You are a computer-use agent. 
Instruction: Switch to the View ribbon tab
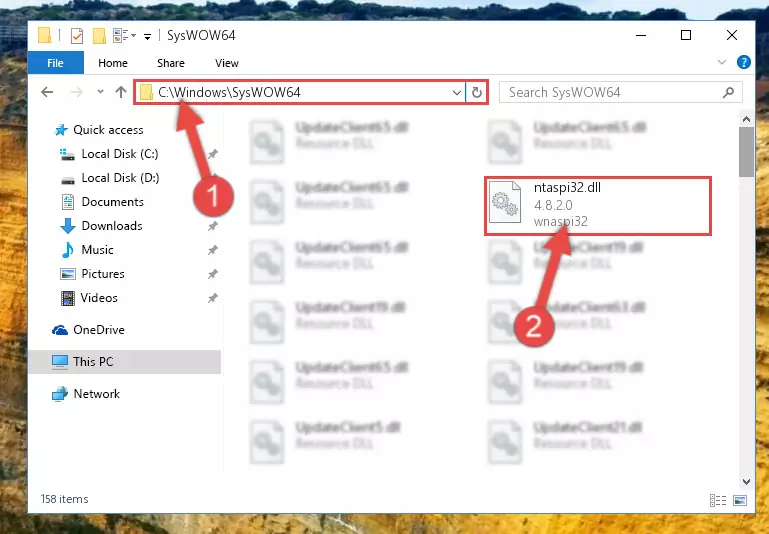[227, 63]
